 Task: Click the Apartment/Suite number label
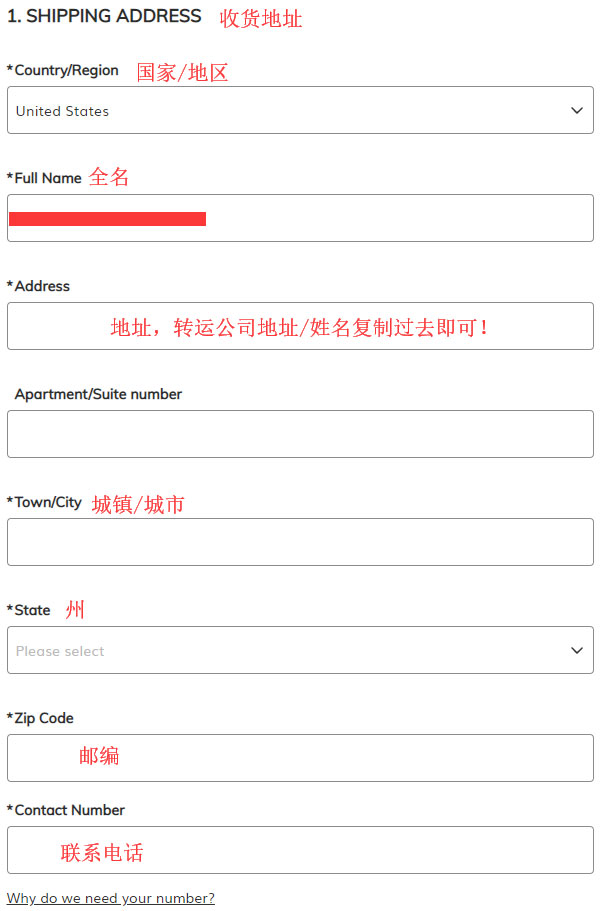click(x=98, y=394)
